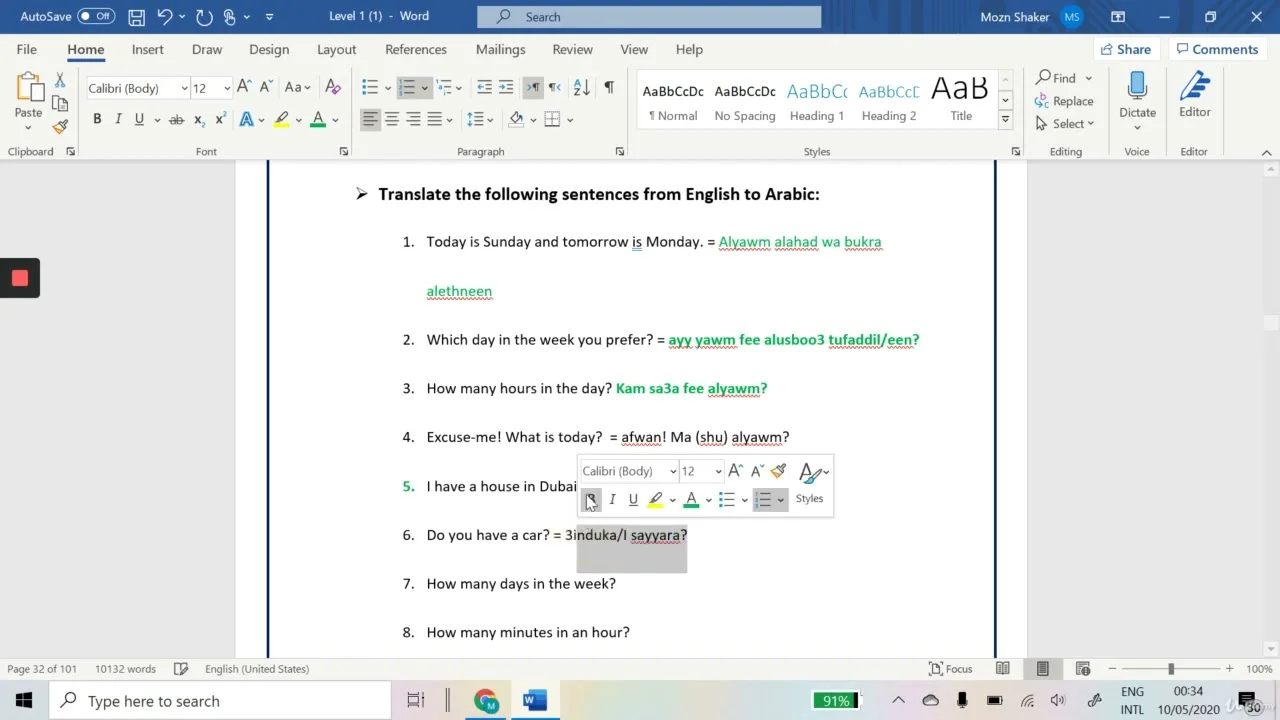
Task: Toggle show paragraph marks (pilcrow) icon
Action: (x=608, y=88)
